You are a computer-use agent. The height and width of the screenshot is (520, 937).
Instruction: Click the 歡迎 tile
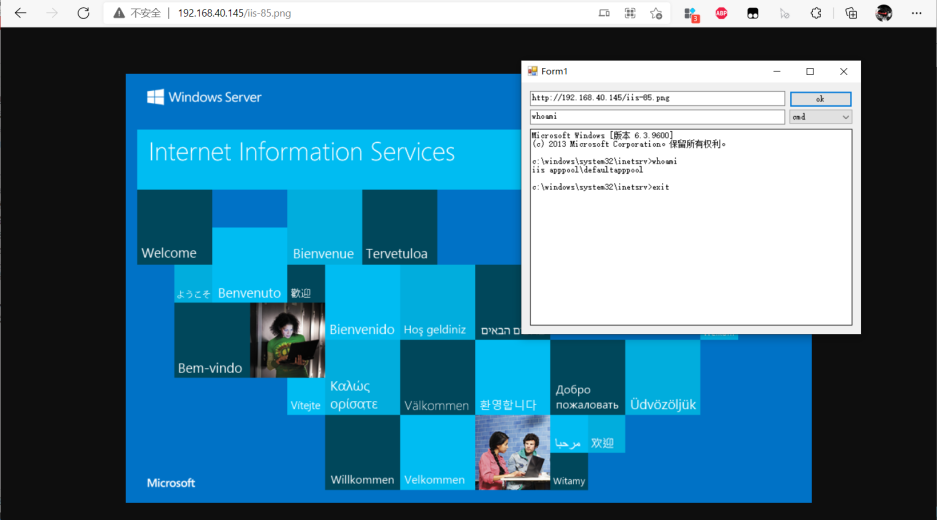[306, 284]
